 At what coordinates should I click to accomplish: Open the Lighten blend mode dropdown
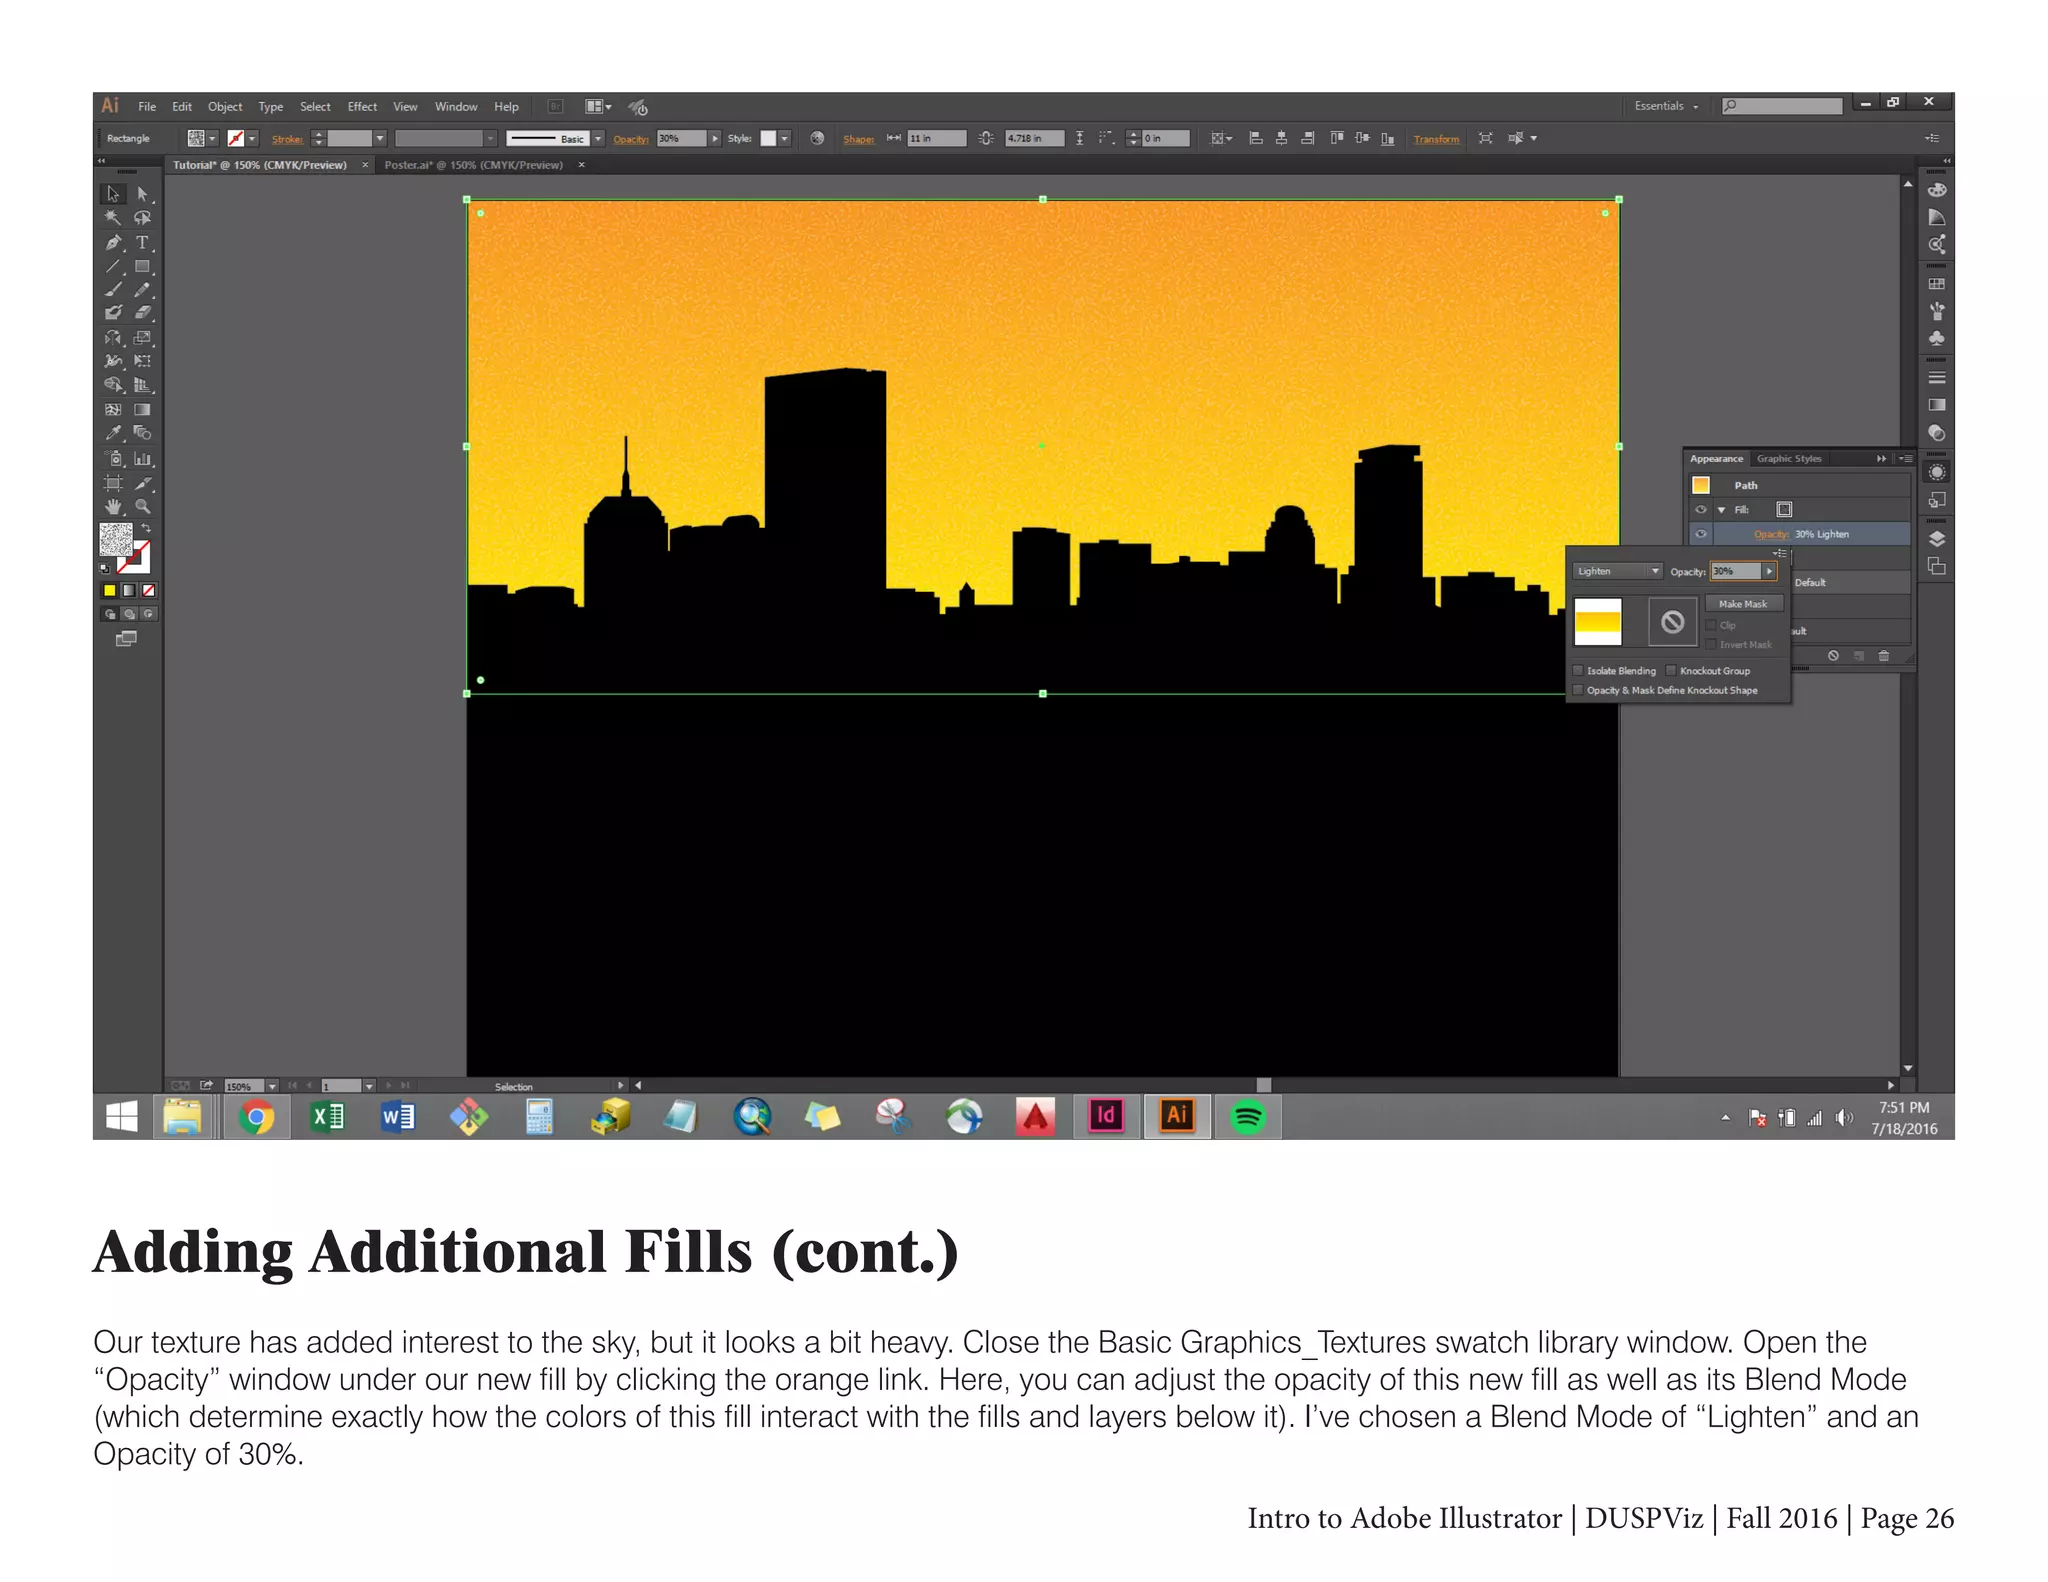tap(1617, 571)
